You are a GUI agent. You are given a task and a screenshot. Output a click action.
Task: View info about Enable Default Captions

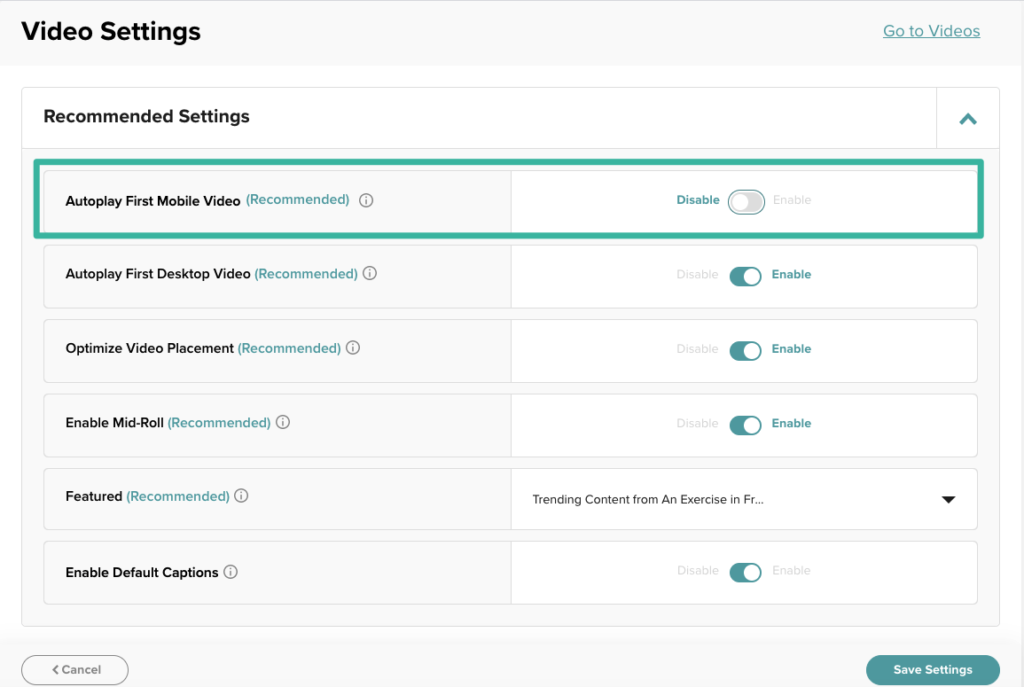pyautogui.click(x=231, y=573)
